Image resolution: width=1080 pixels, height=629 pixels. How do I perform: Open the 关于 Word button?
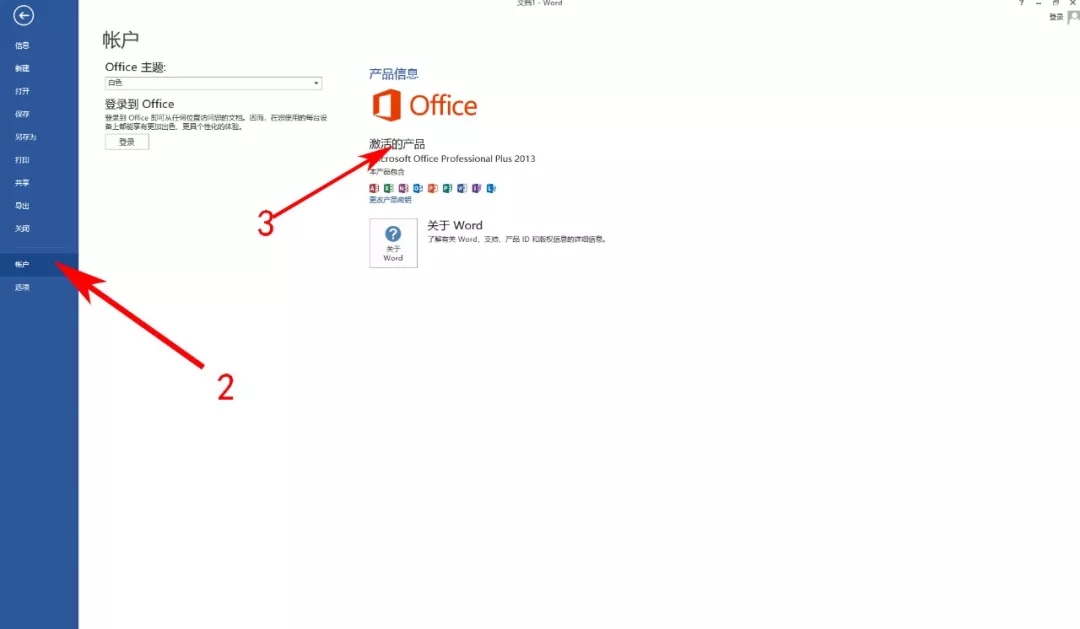pyautogui.click(x=393, y=243)
